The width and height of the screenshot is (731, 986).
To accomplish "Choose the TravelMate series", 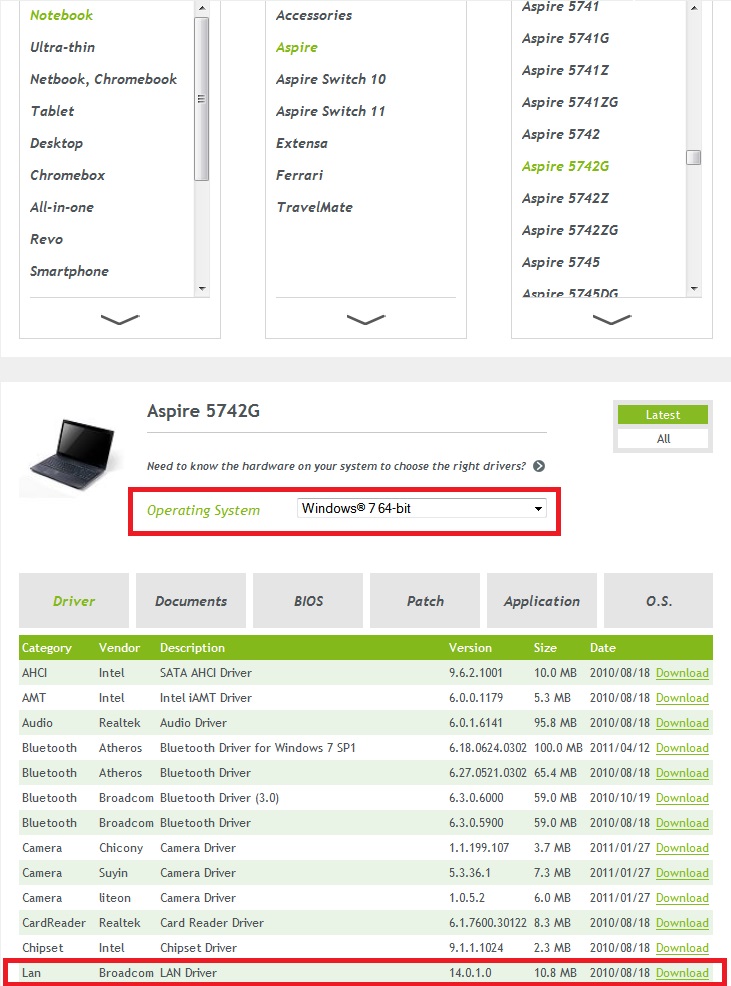I will [315, 208].
